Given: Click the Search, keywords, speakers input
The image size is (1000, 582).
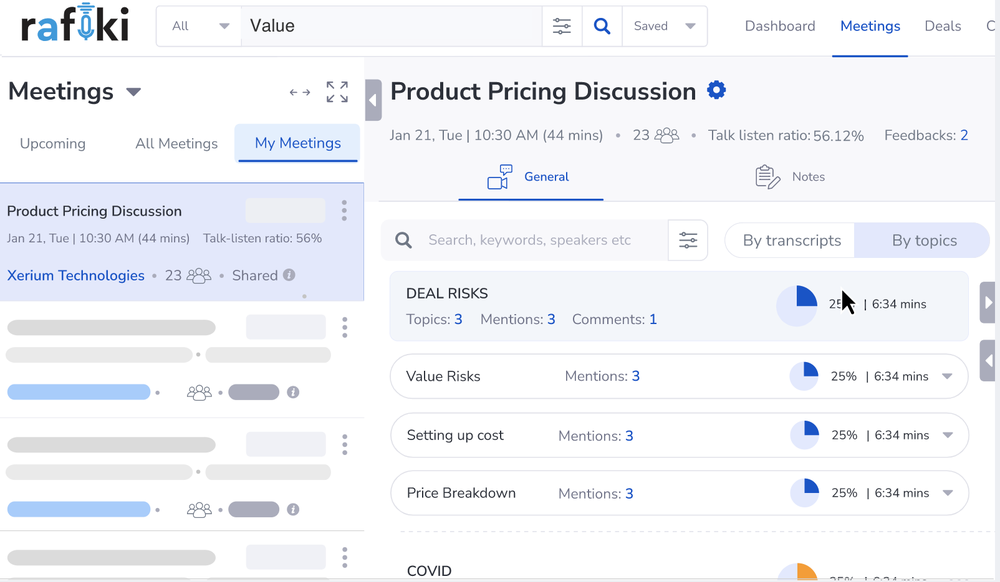Looking at the screenshot, I should 529,240.
